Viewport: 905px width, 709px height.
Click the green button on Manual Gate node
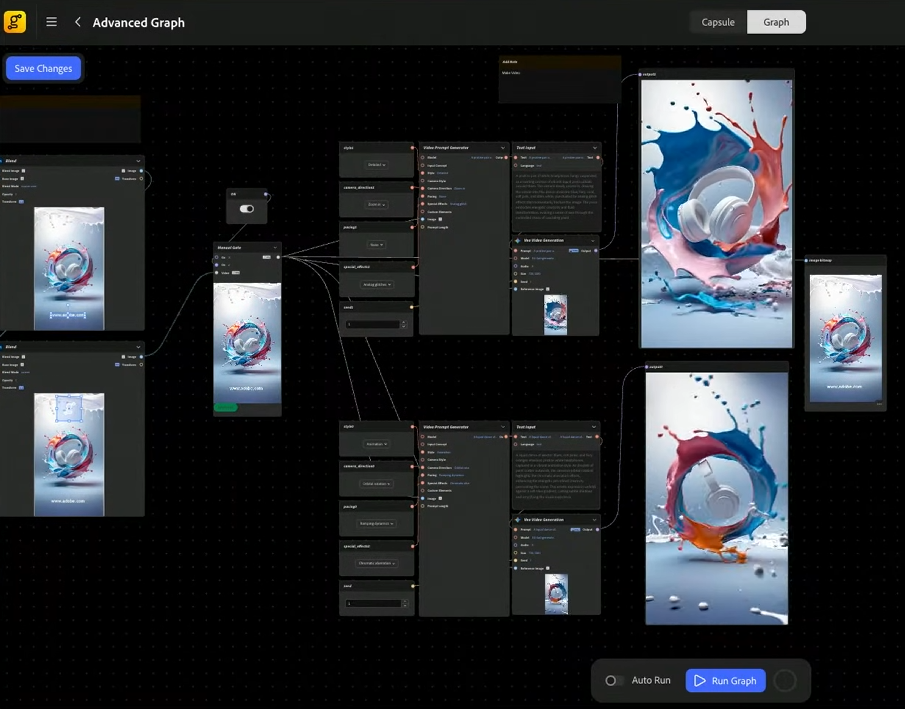[225, 407]
